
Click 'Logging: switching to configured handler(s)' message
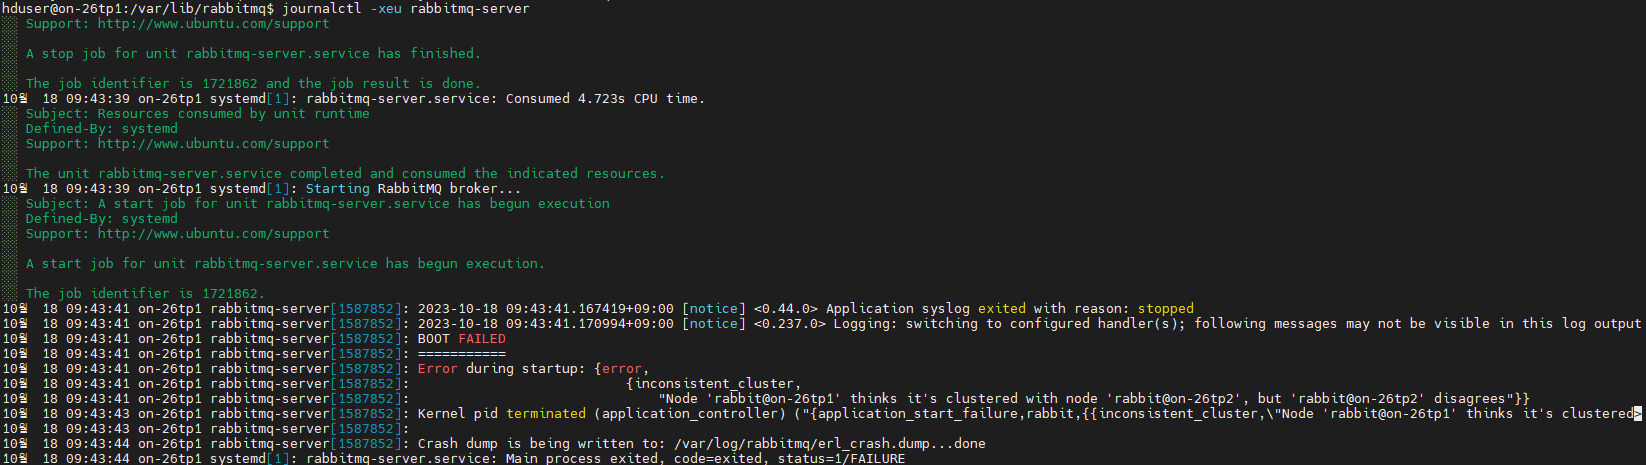click(x=1009, y=323)
